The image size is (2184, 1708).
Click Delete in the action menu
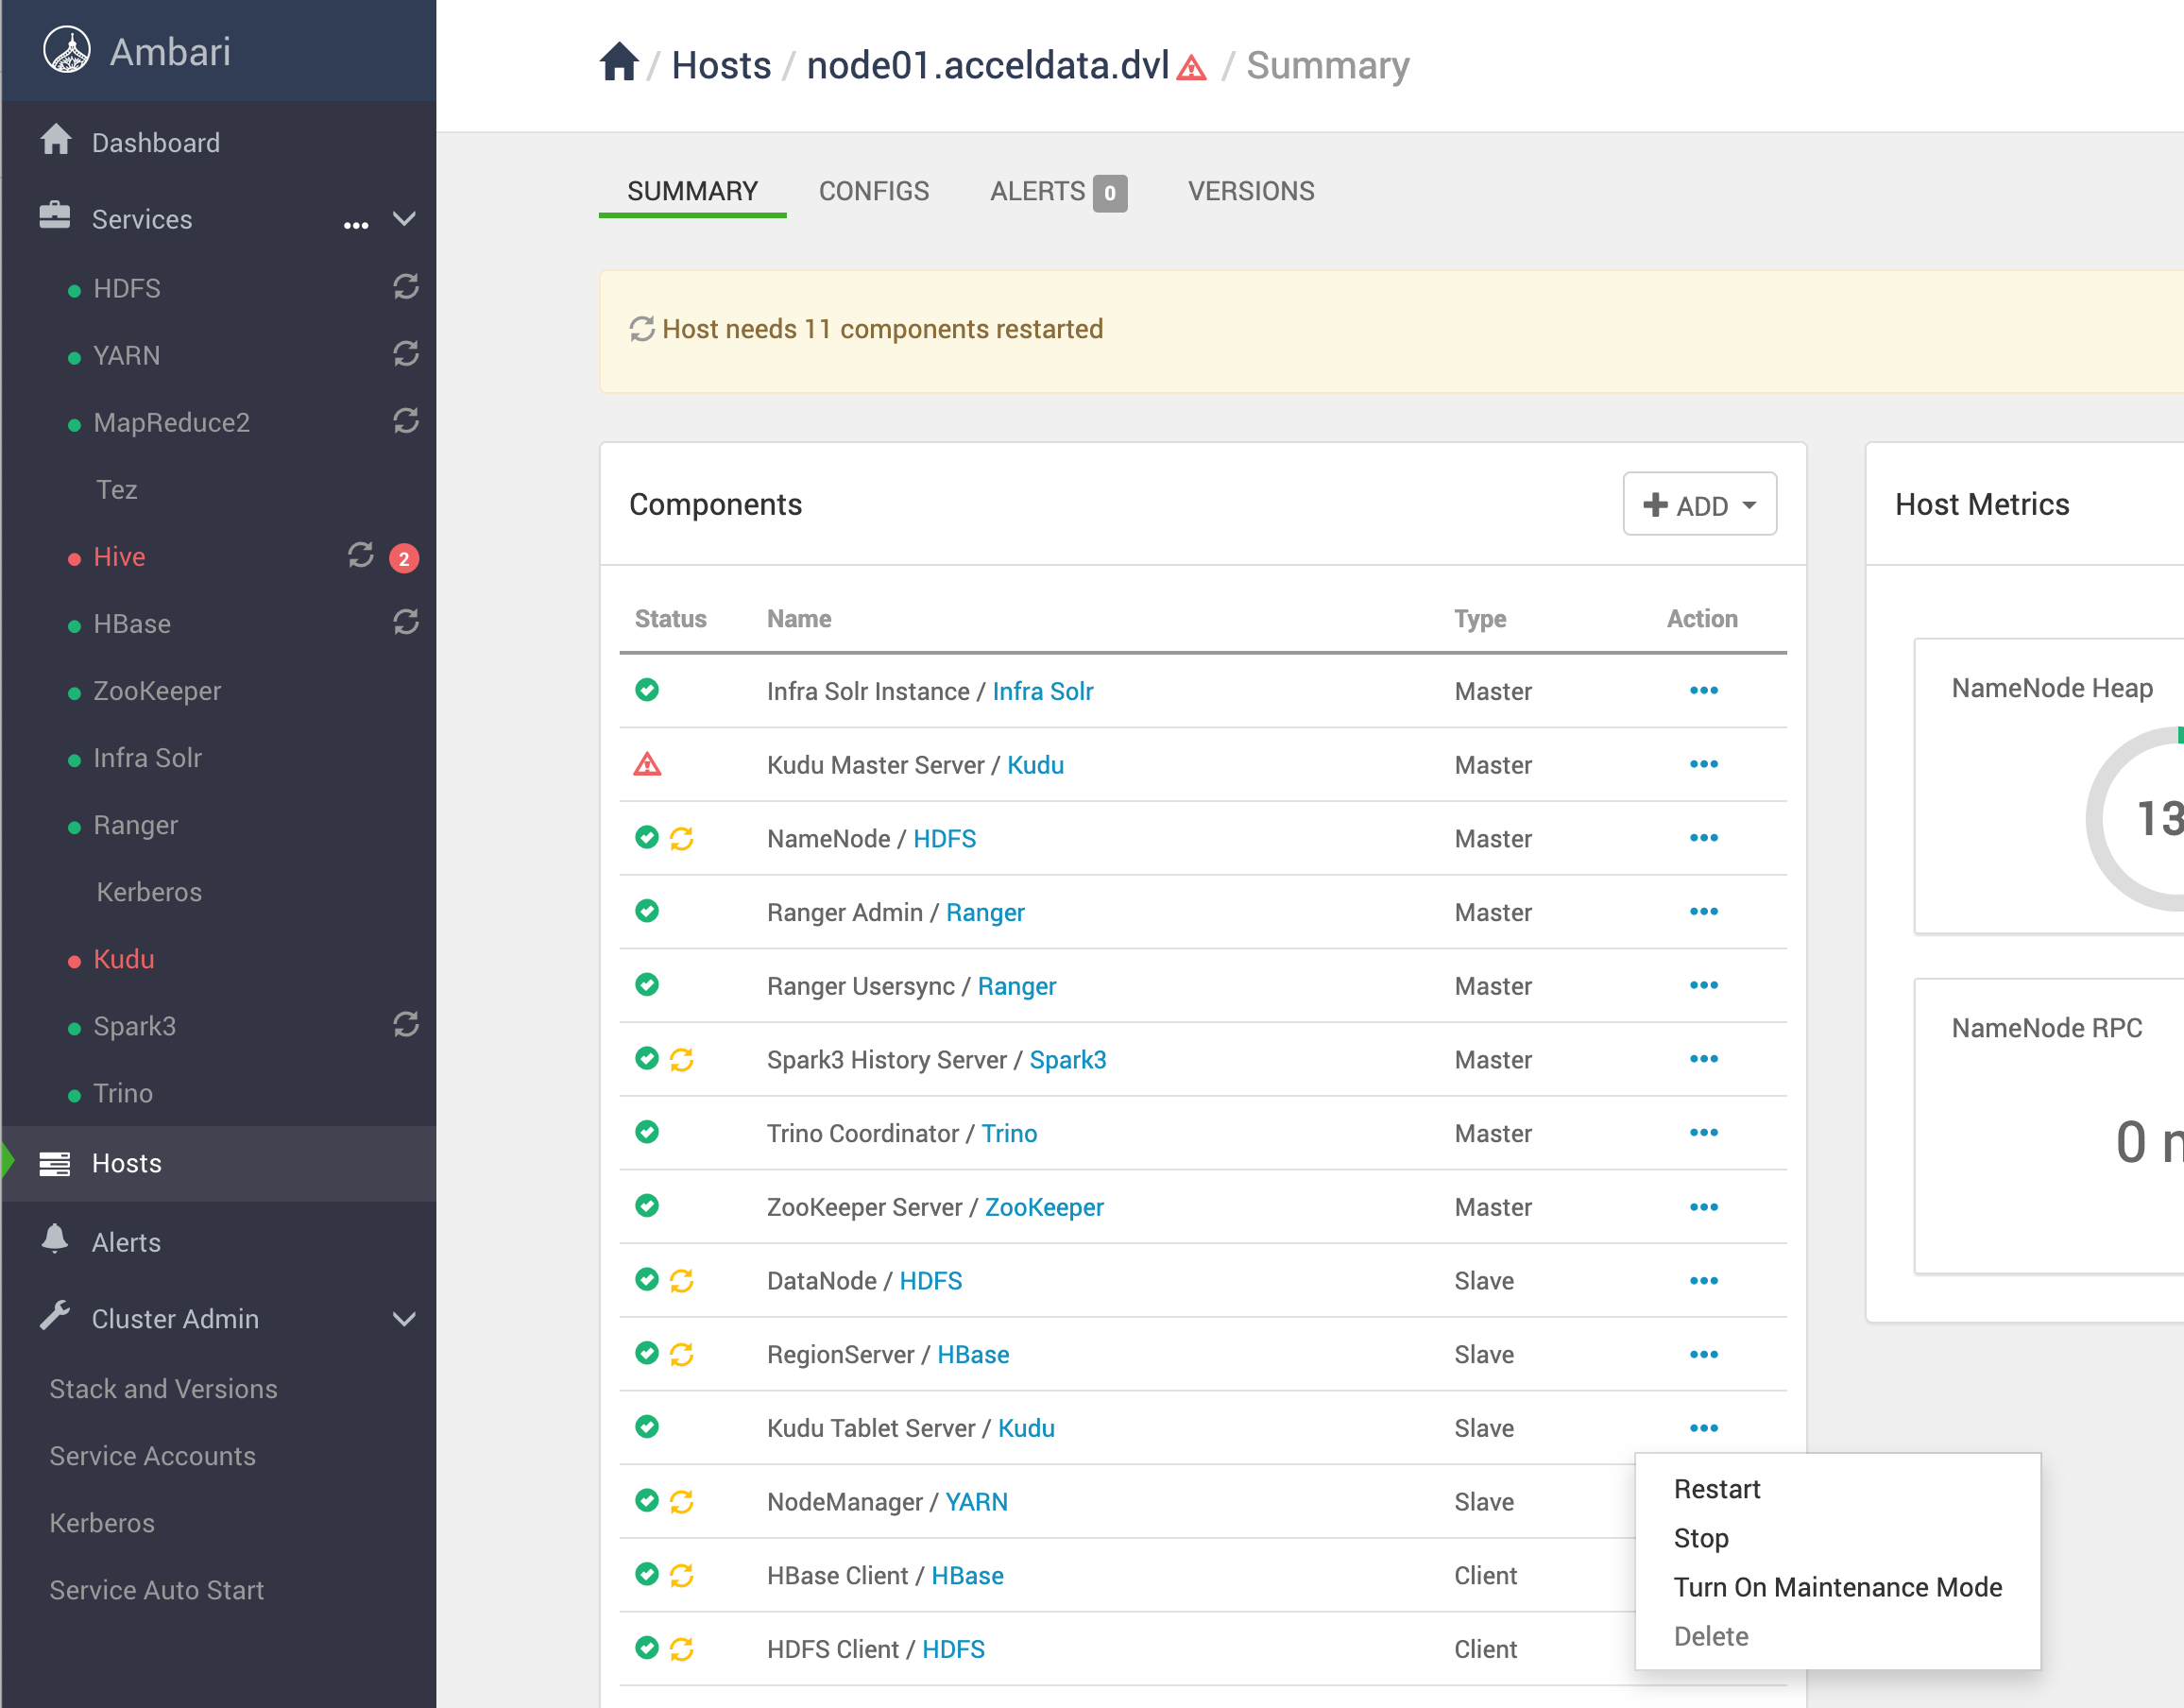pos(1711,1636)
